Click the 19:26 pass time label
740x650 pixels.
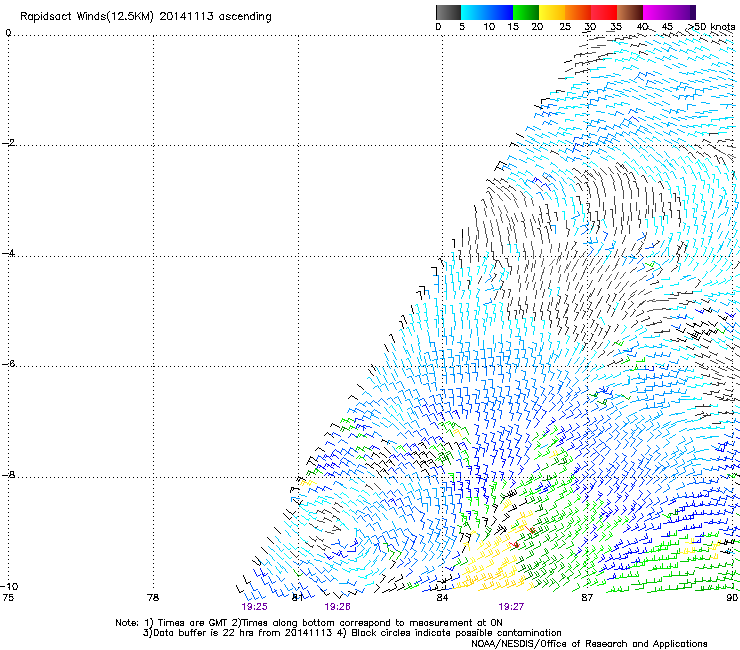[337, 607]
